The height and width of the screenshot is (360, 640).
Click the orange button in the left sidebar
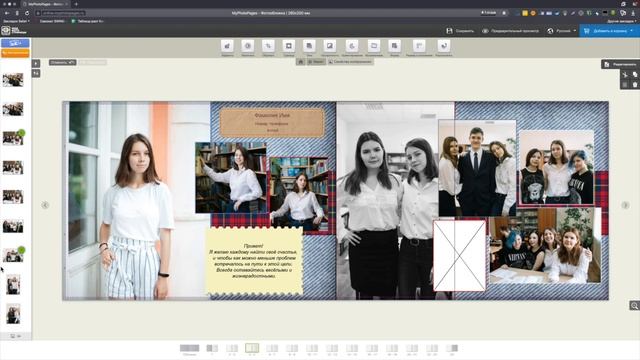click(15, 53)
